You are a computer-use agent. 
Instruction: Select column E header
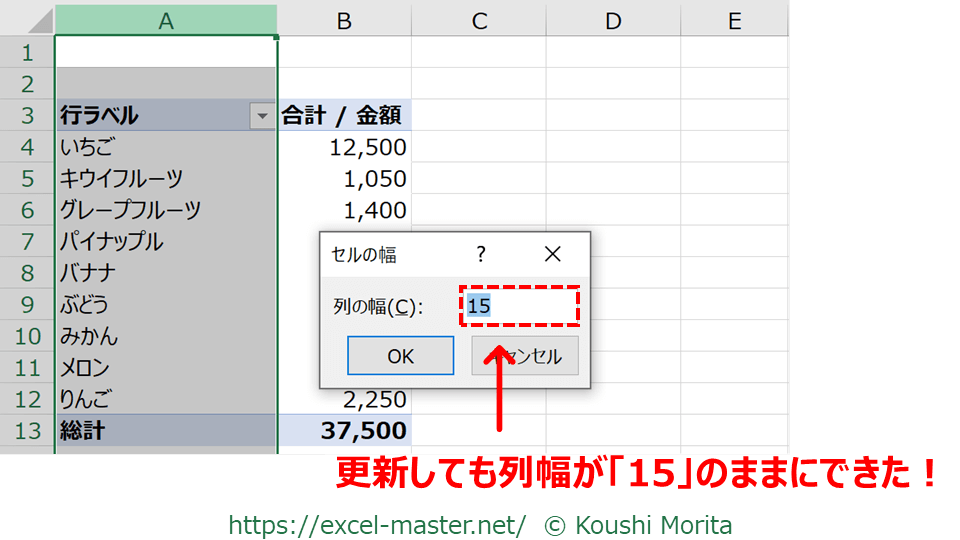click(x=734, y=20)
